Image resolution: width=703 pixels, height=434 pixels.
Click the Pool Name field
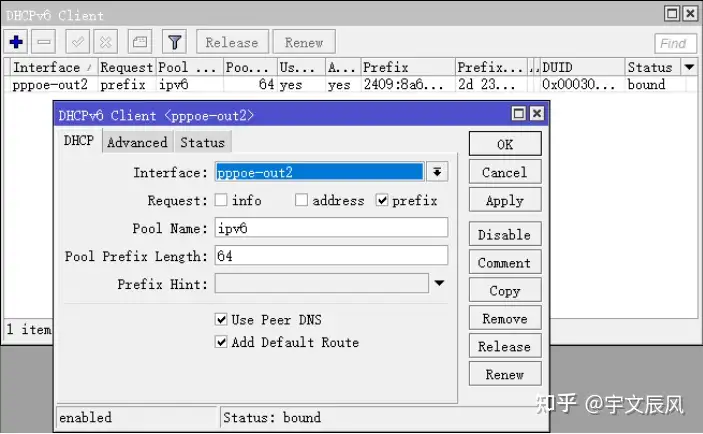pos(331,228)
